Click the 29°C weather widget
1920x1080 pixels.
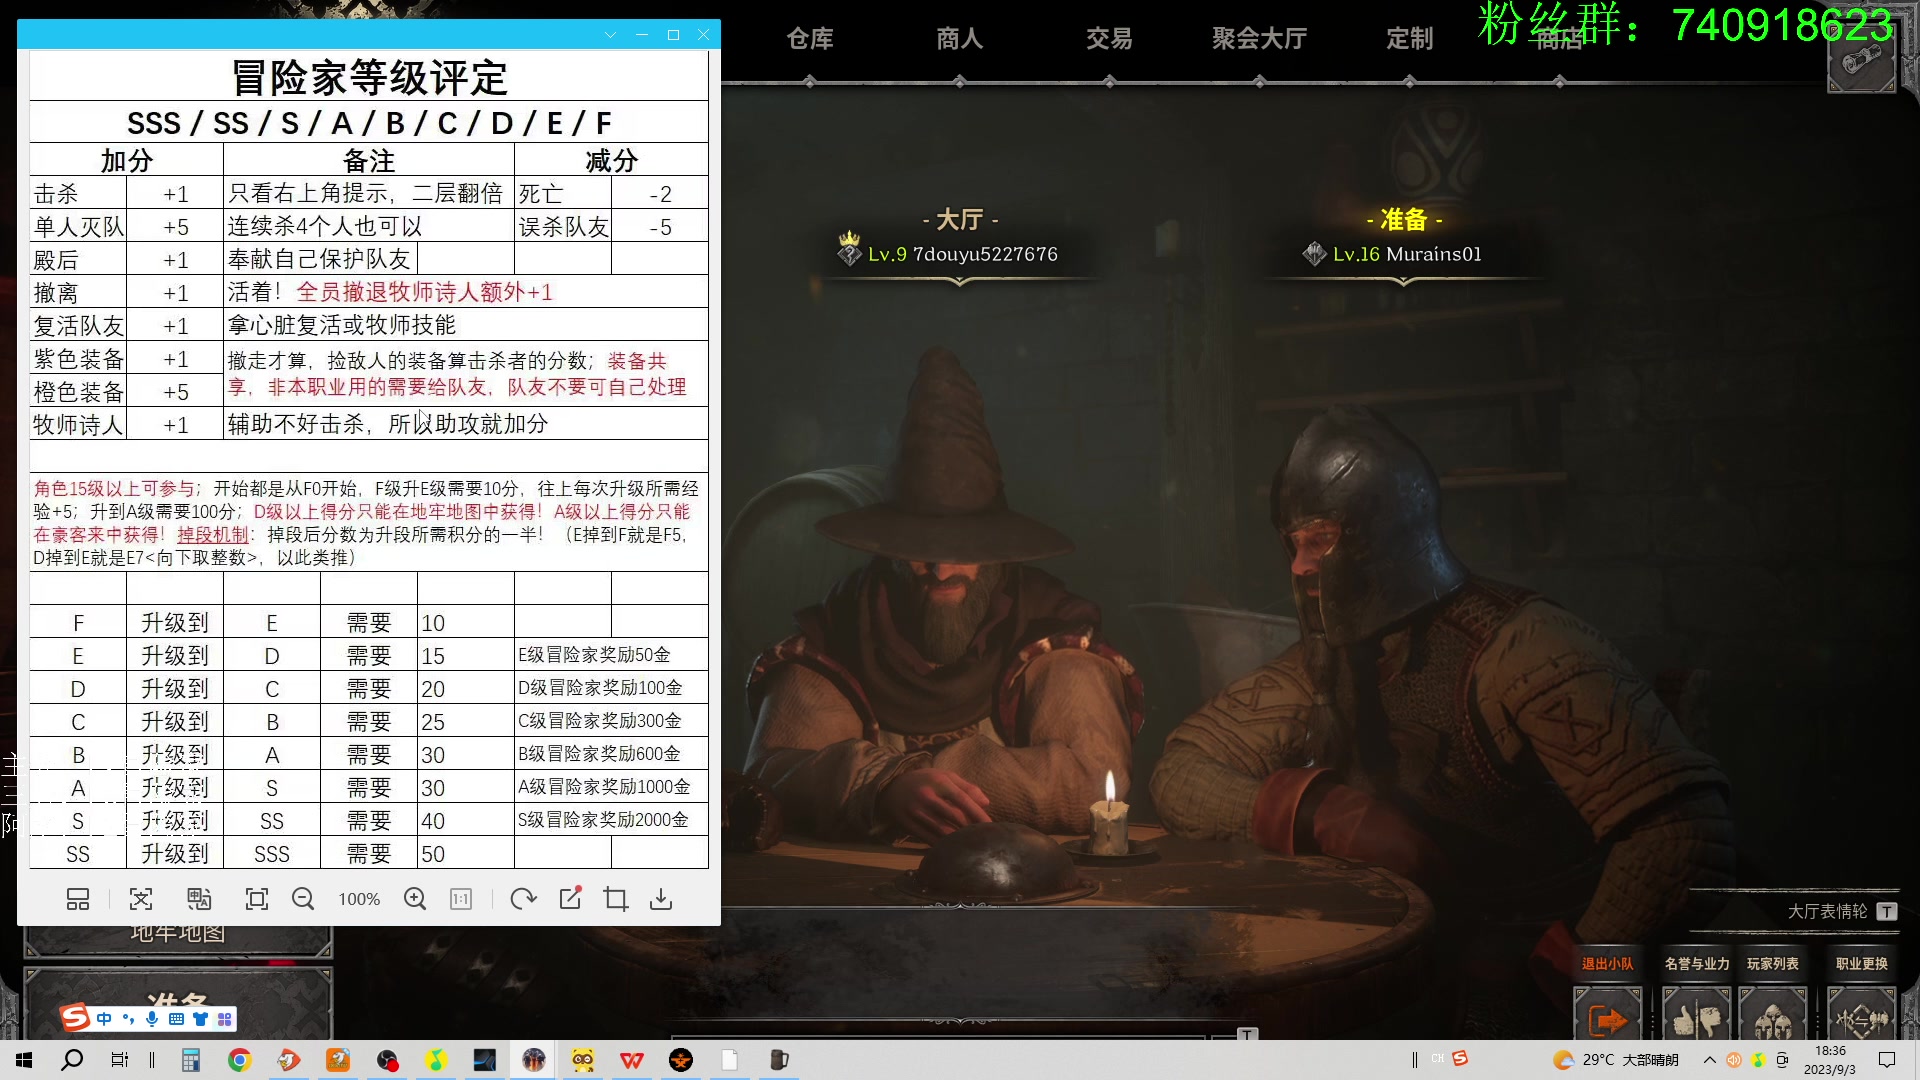click(x=1616, y=1060)
